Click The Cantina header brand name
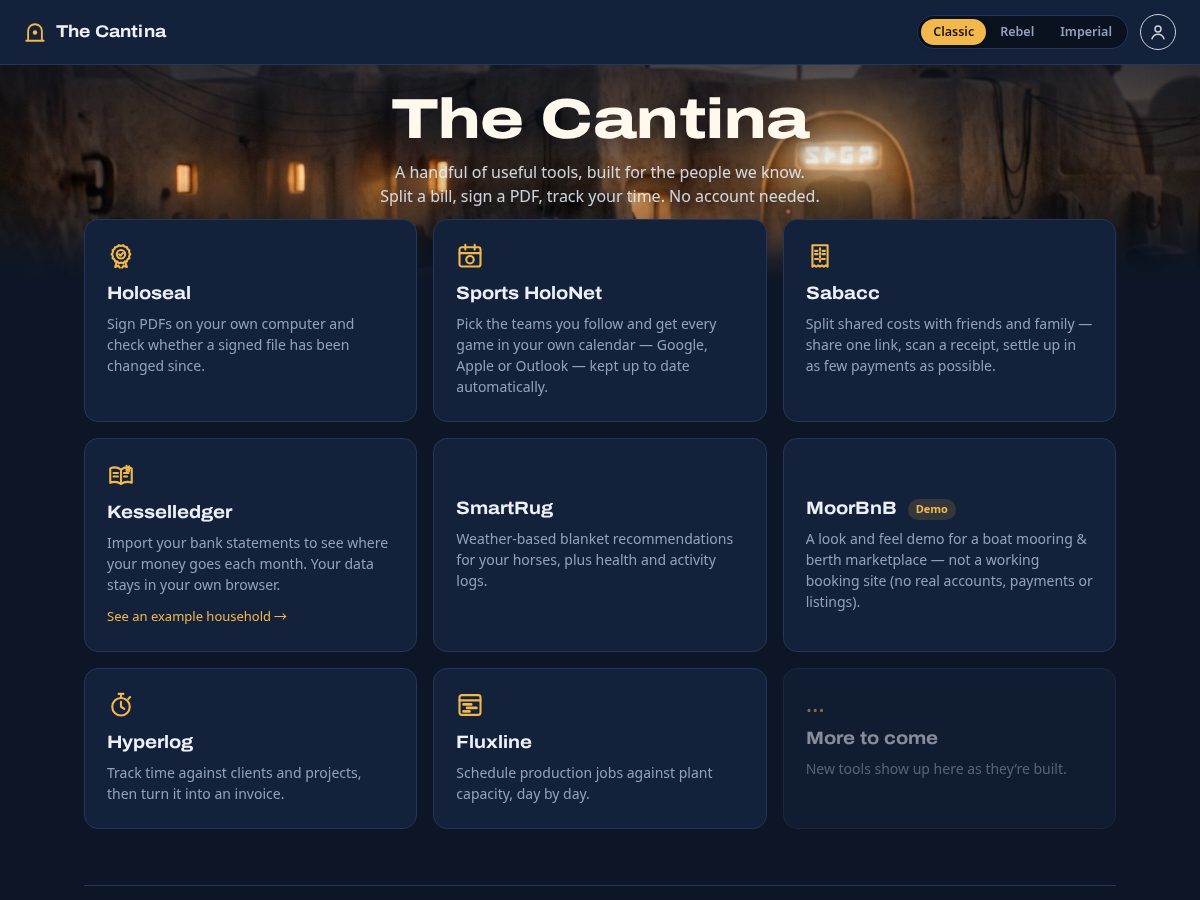Viewport: 1200px width, 900px height. click(x=111, y=31)
